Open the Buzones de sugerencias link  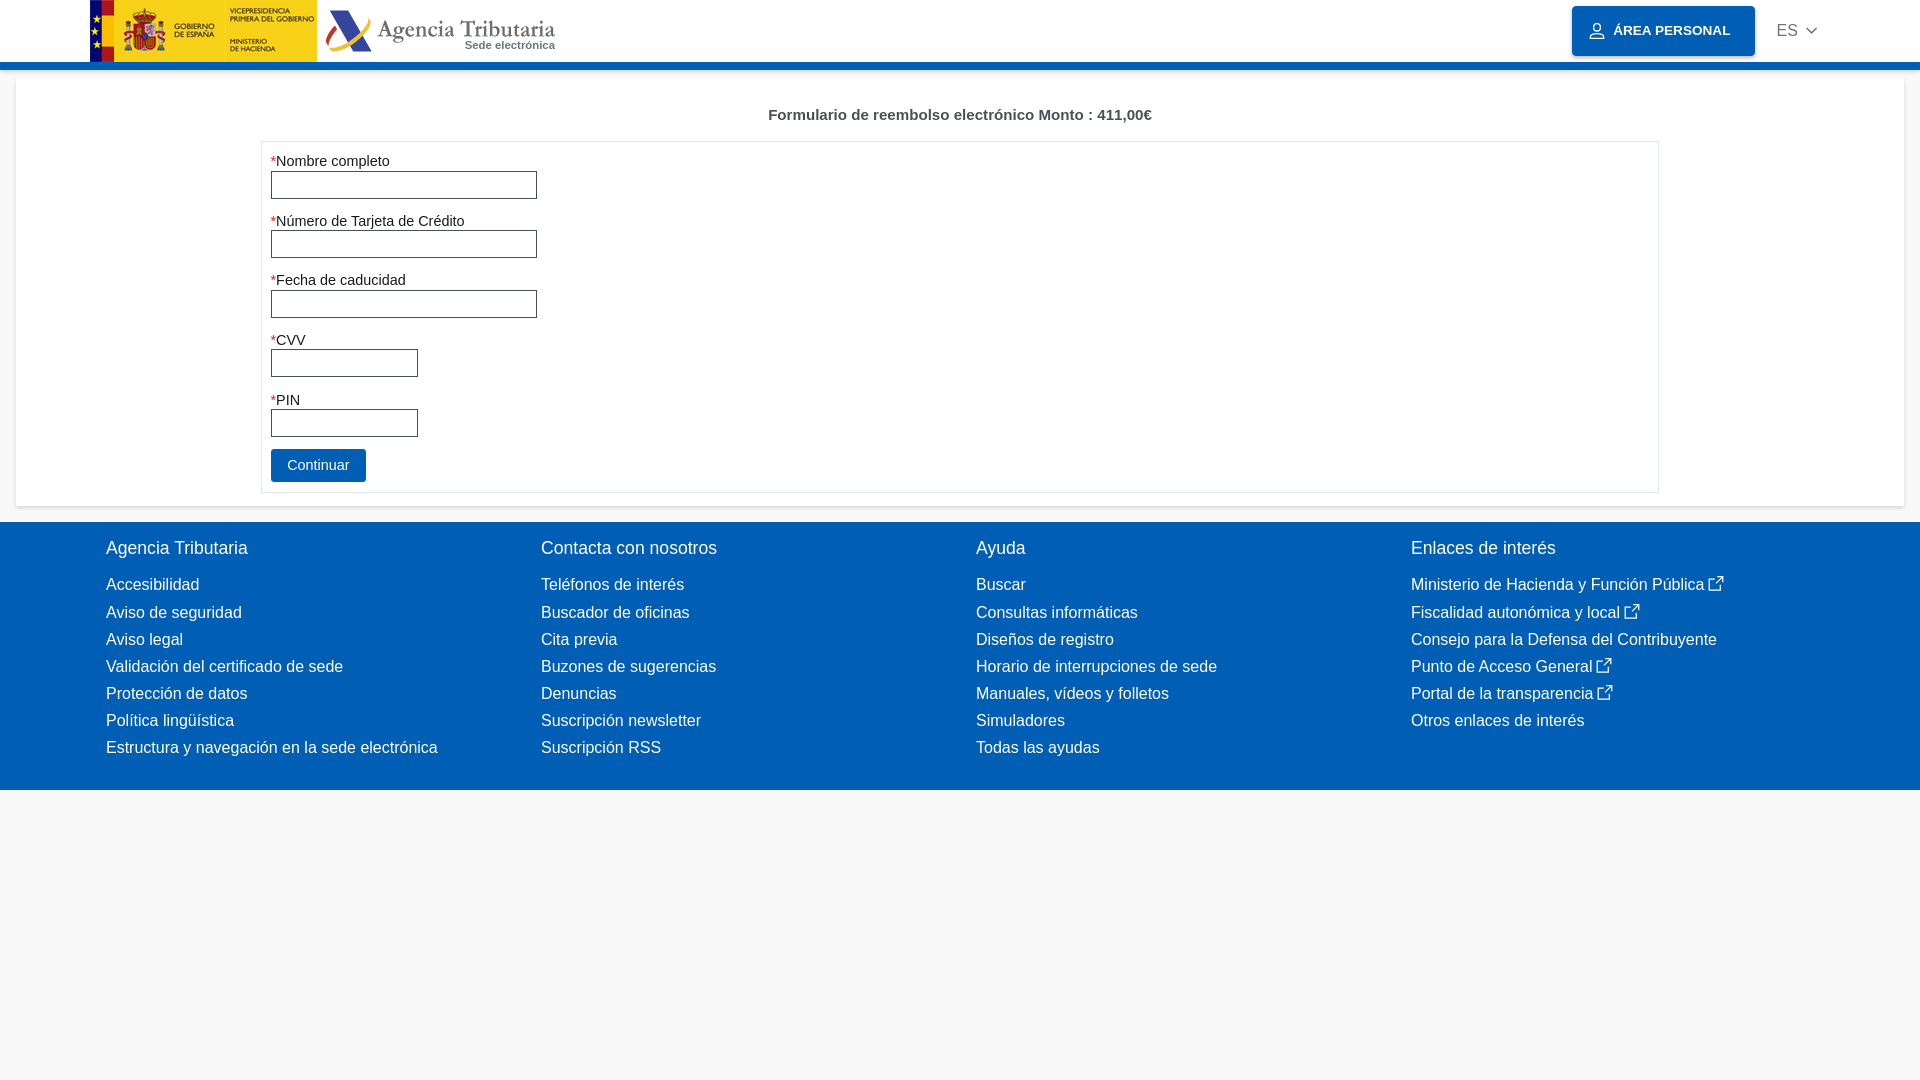pyautogui.click(x=628, y=666)
